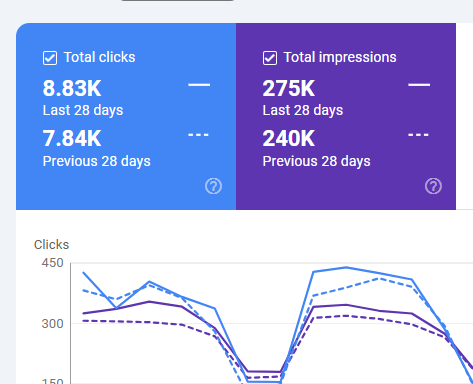
Task: Click the Total impressions label
Action: pos(340,57)
